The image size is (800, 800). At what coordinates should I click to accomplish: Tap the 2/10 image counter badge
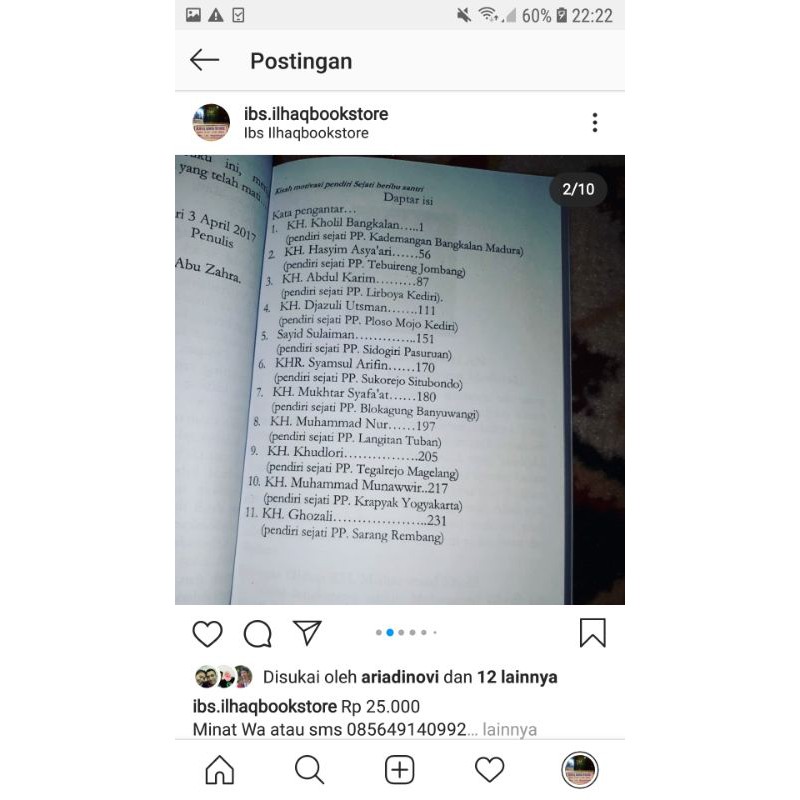click(578, 189)
